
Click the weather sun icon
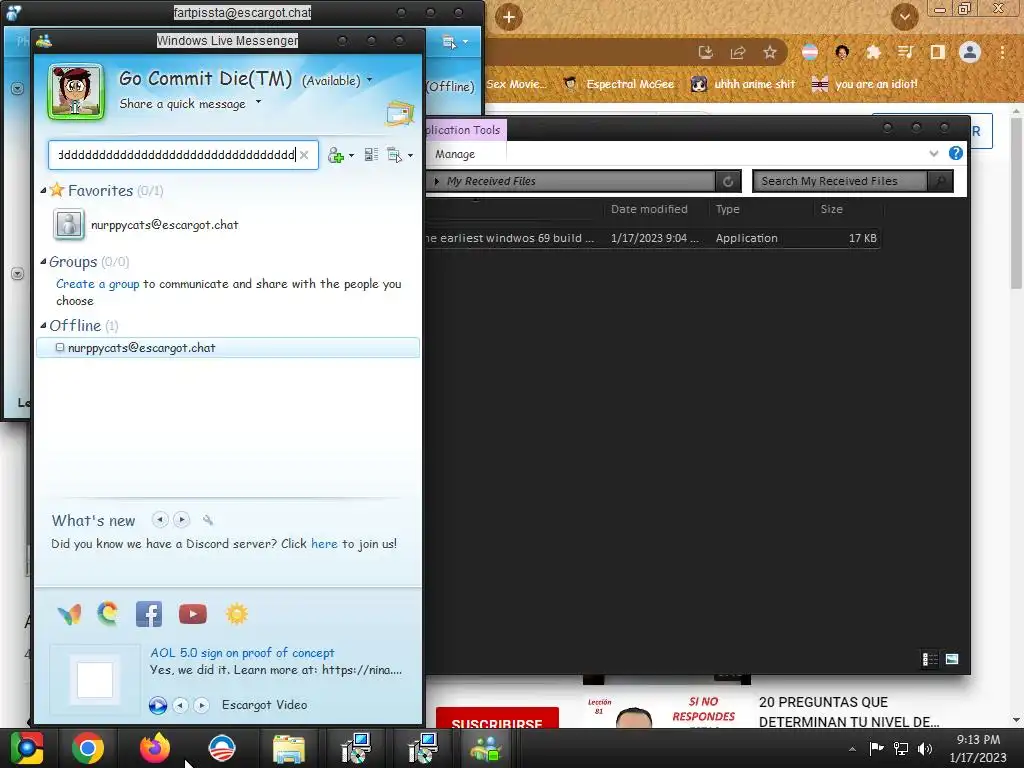(236, 614)
